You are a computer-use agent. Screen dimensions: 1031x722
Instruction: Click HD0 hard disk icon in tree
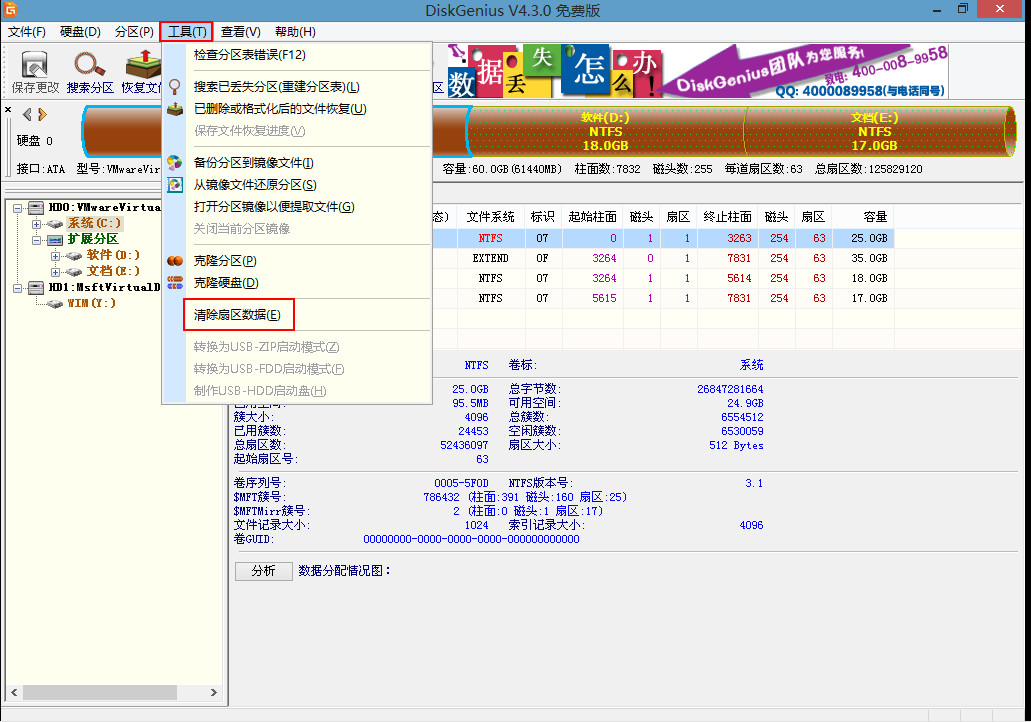coord(36,208)
